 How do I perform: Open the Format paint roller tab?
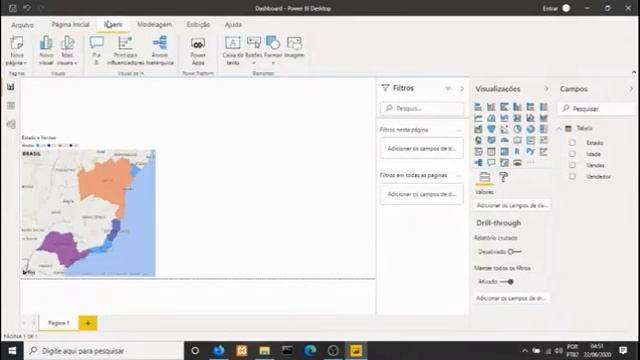(x=503, y=177)
